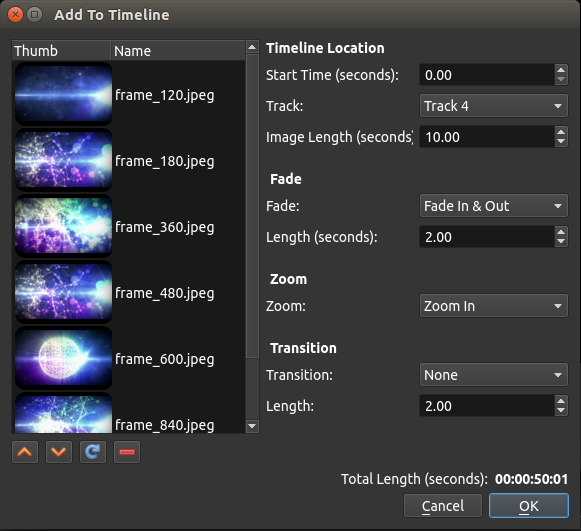The width and height of the screenshot is (581, 531).
Task: Select frame_600.jpeg disco ball thumbnail
Action: click(63, 358)
